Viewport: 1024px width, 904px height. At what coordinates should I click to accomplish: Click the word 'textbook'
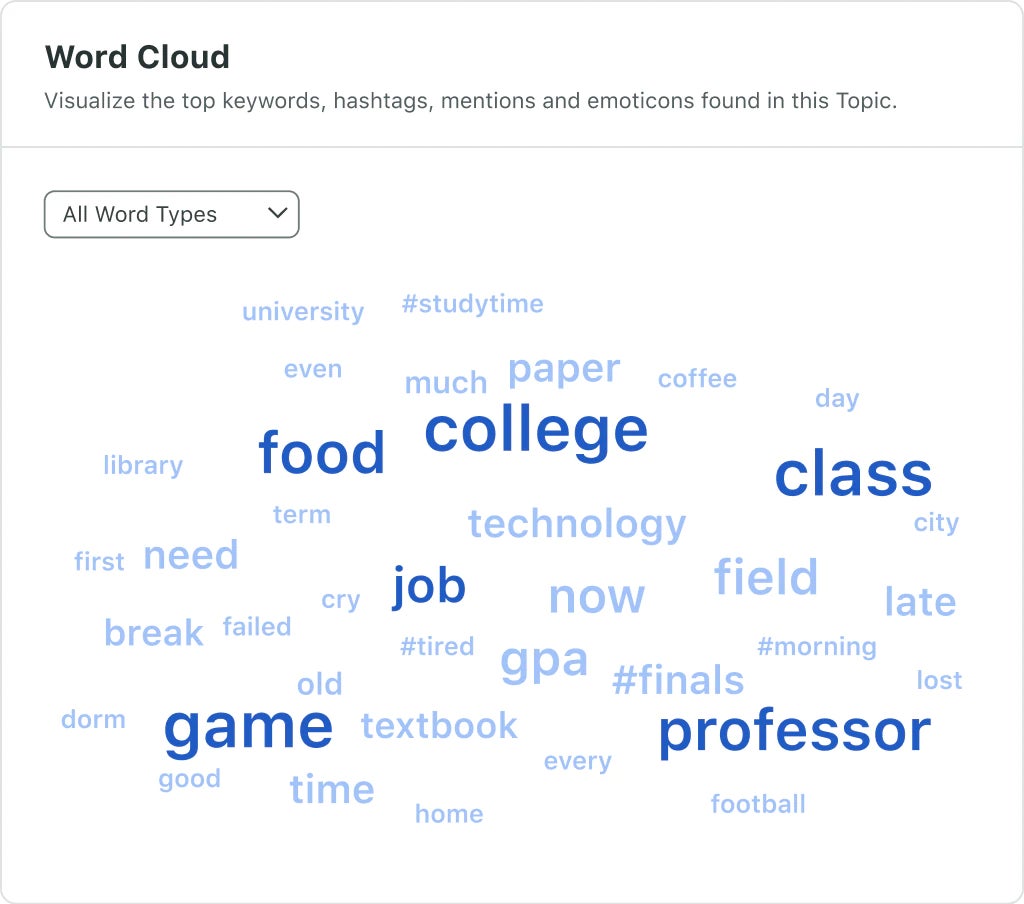(x=439, y=726)
